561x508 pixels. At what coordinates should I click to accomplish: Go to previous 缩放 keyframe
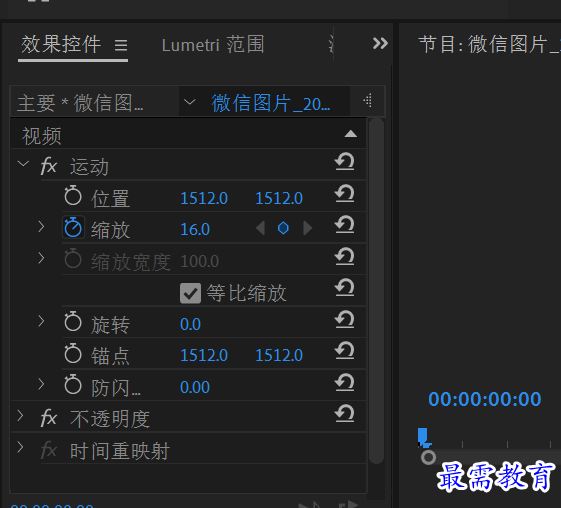pos(260,228)
